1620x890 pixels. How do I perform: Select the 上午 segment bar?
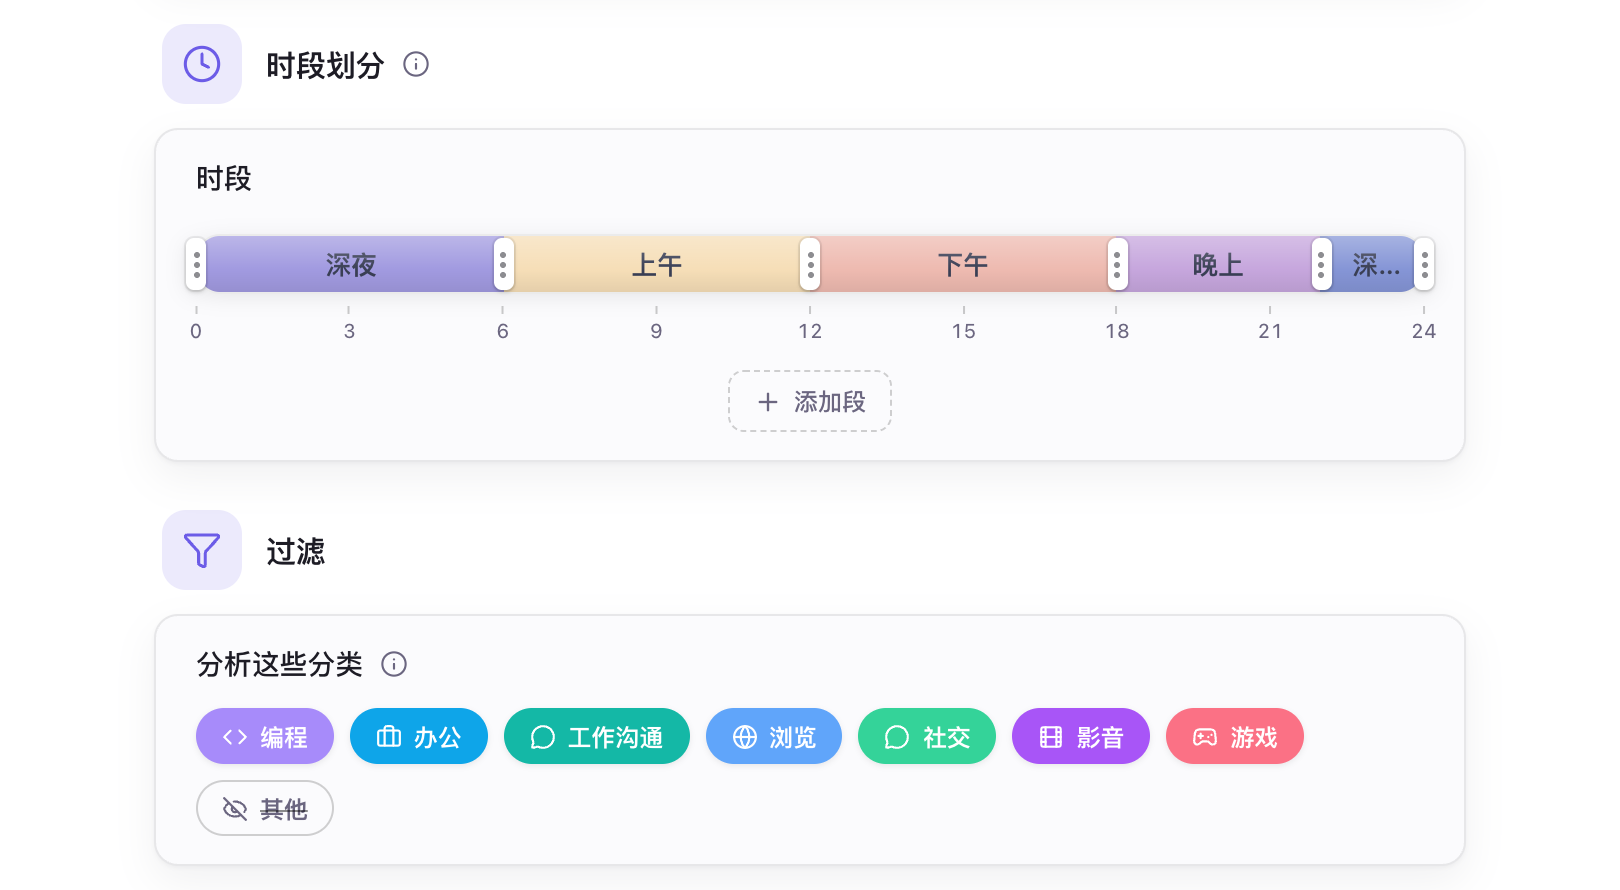point(657,265)
